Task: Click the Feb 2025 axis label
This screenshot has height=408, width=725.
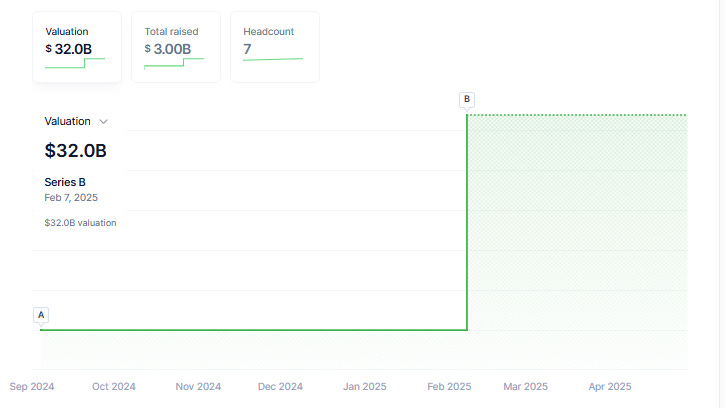Action: tap(449, 387)
